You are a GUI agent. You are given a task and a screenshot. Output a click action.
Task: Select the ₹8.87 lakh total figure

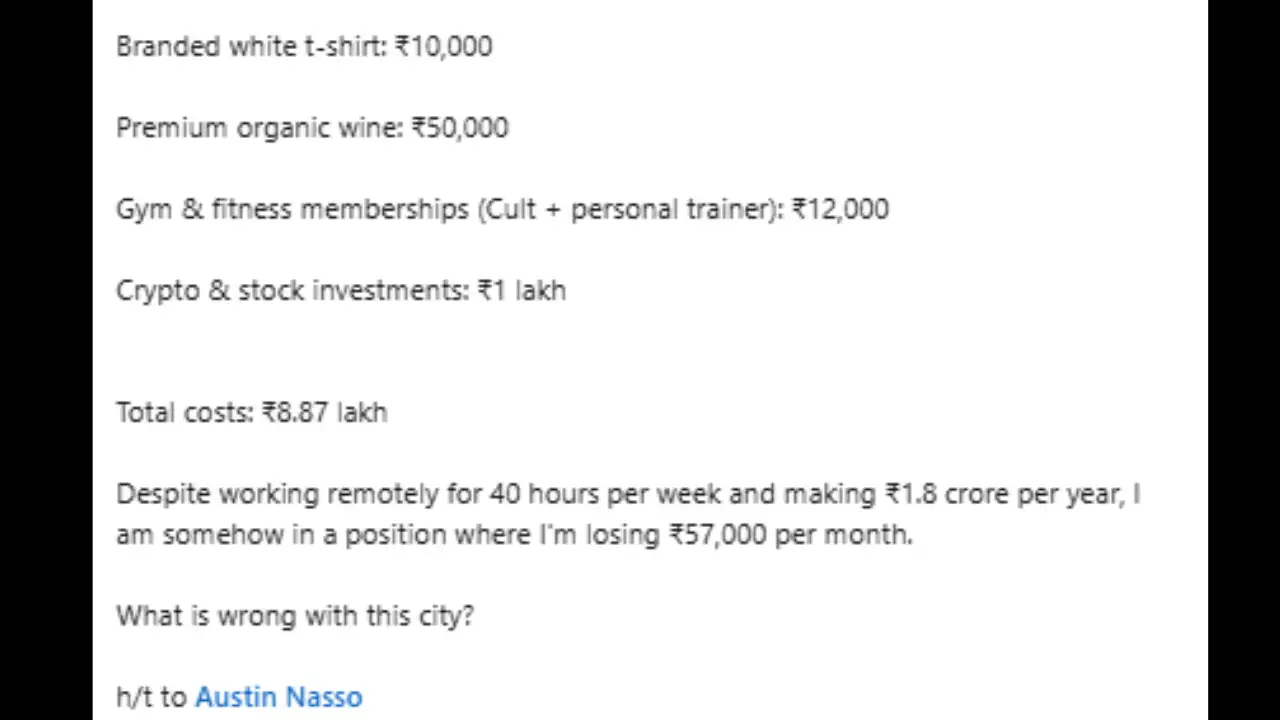point(325,412)
